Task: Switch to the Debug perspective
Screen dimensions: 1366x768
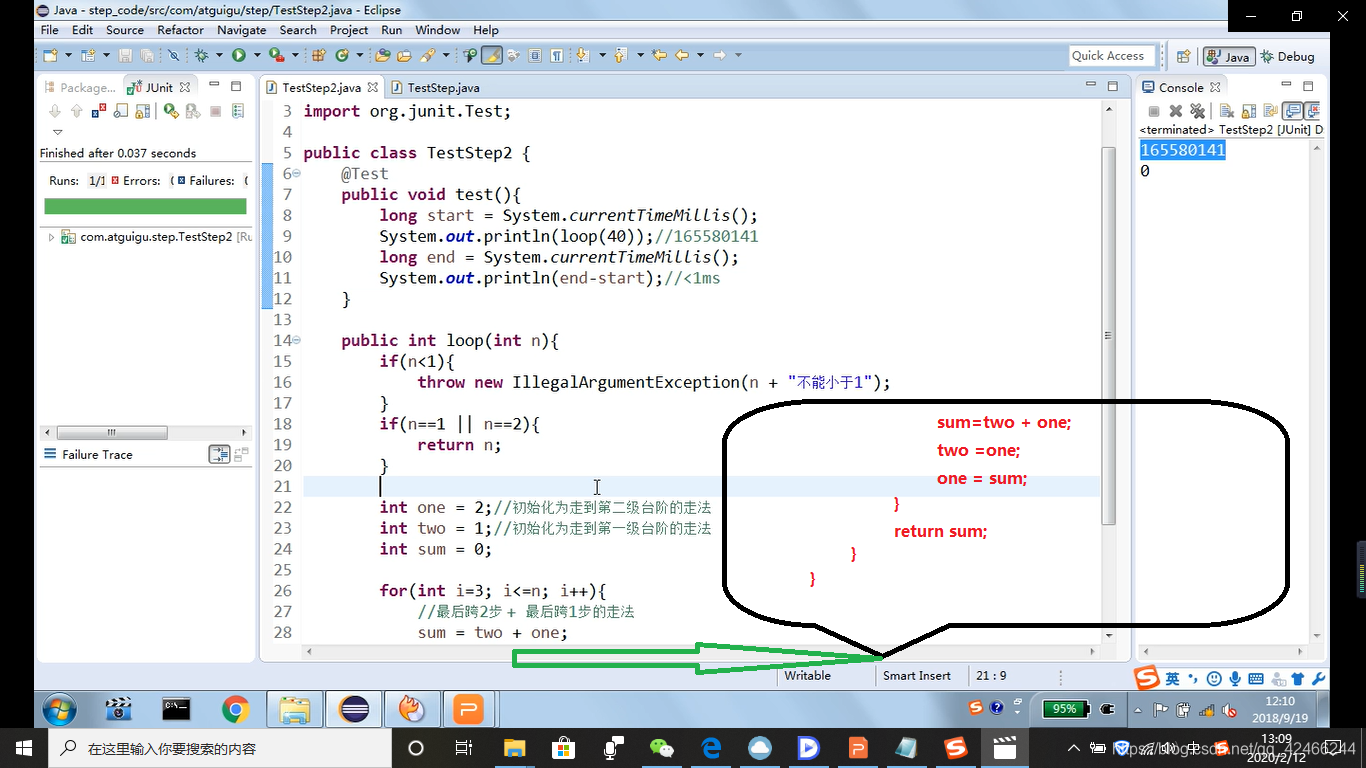Action: coord(1288,56)
